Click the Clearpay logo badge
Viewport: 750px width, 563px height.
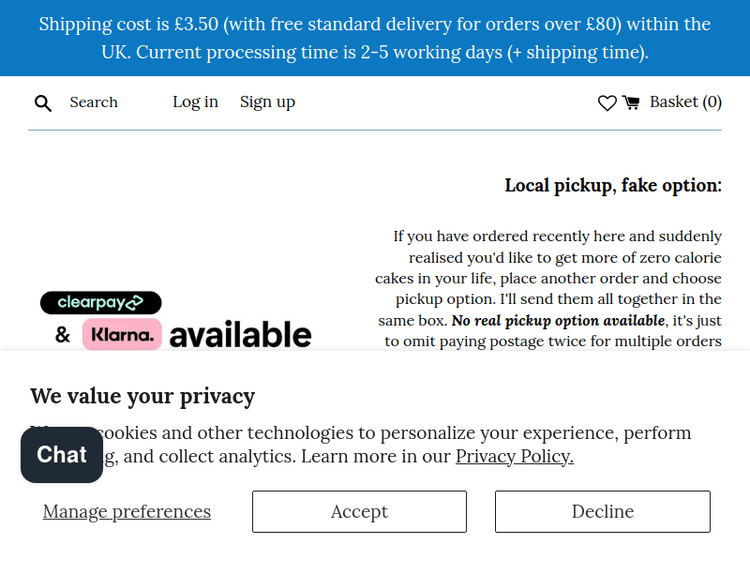(101, 302)
